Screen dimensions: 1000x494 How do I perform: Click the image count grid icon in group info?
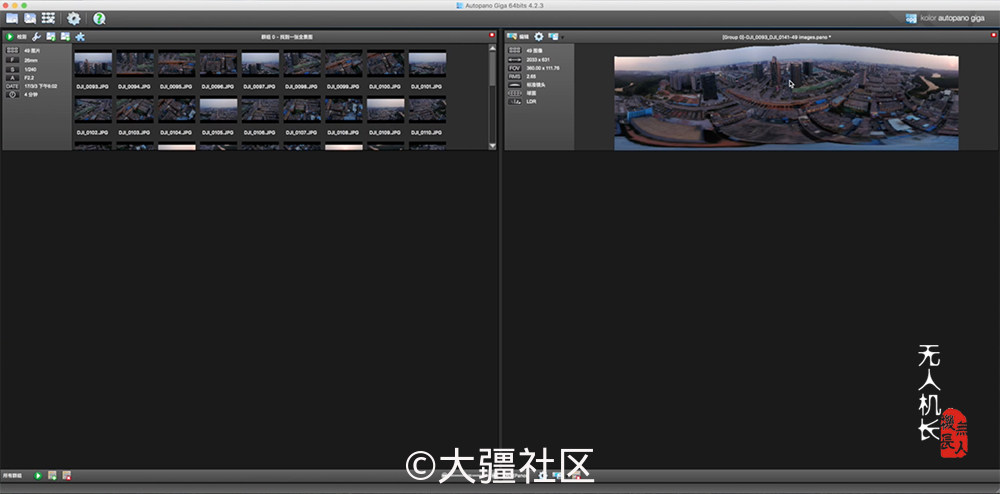pos(13,50)
